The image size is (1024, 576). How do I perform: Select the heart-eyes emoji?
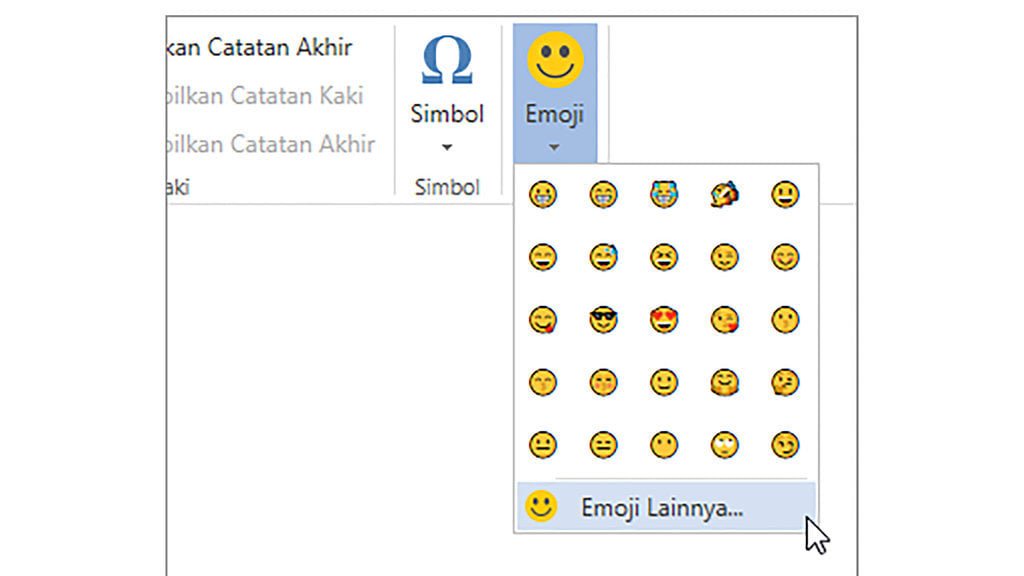point(663,317)
